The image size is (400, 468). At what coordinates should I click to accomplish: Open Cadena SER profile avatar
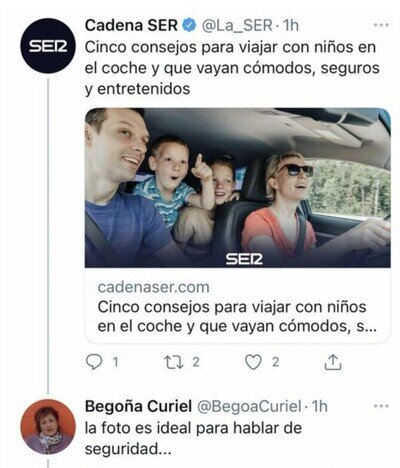coord(48,46)
